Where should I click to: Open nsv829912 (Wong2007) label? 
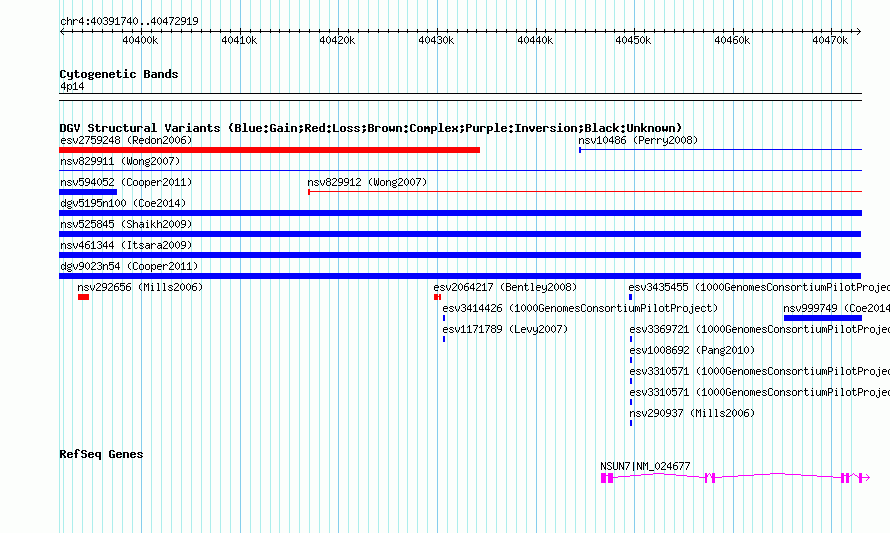click(367, 182)
